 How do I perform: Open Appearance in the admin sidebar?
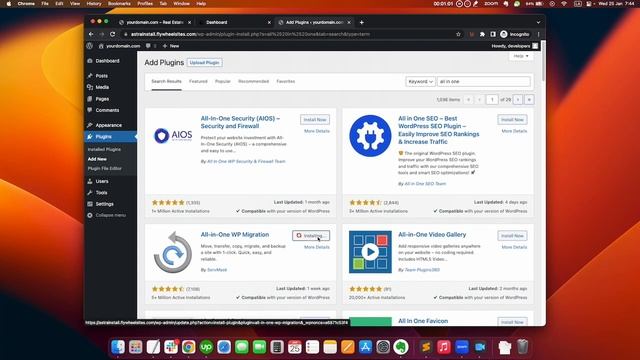click(109, 125)
